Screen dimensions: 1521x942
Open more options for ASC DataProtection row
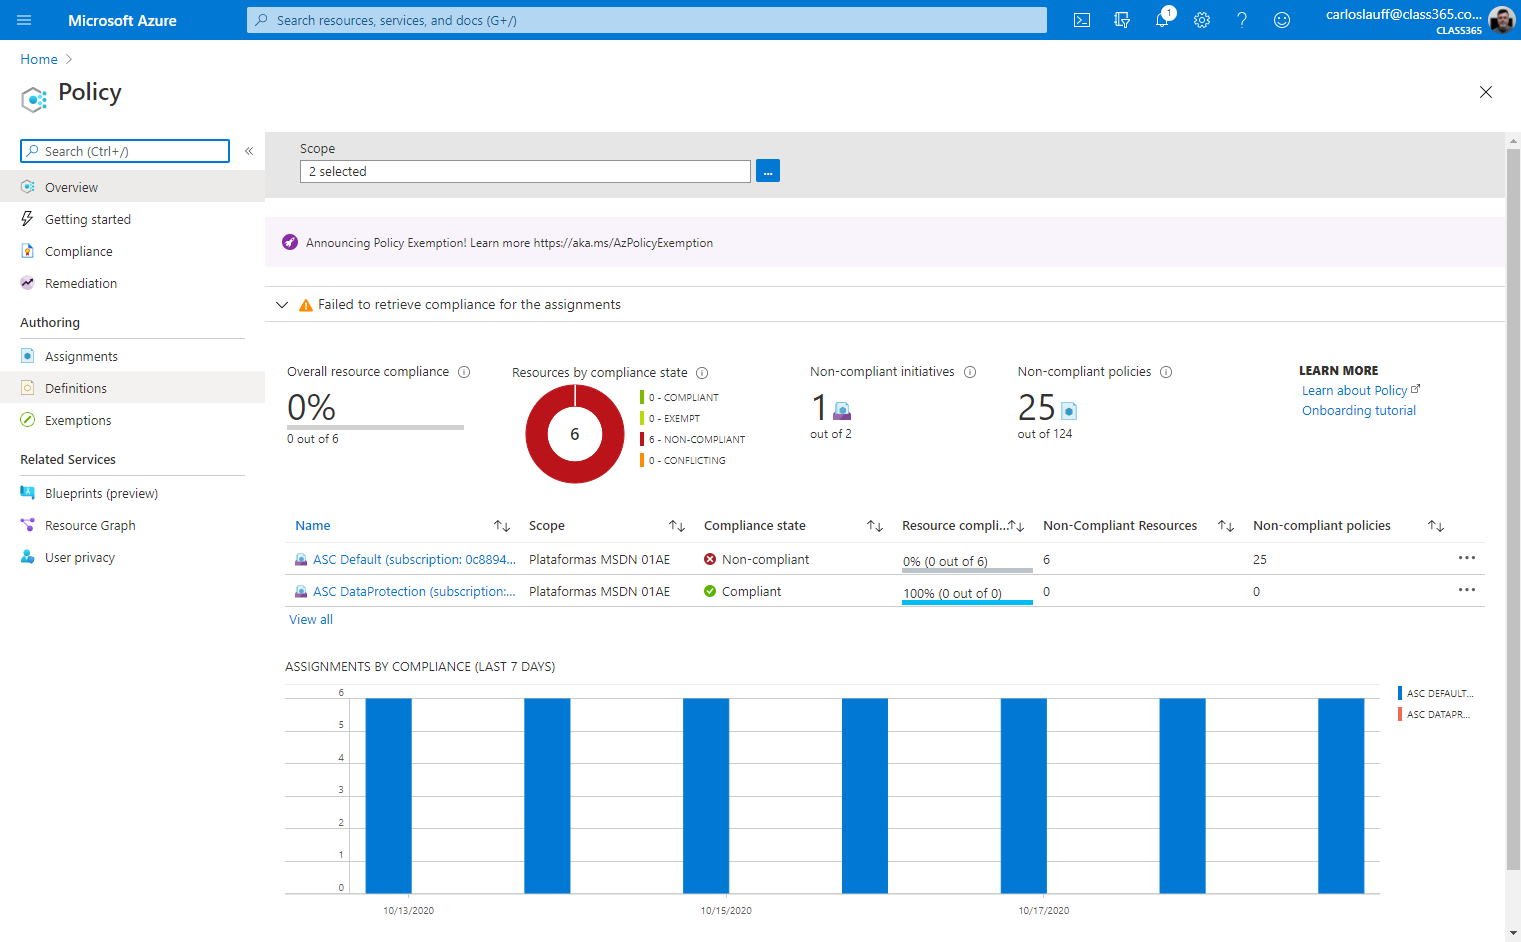(1467, 590)
